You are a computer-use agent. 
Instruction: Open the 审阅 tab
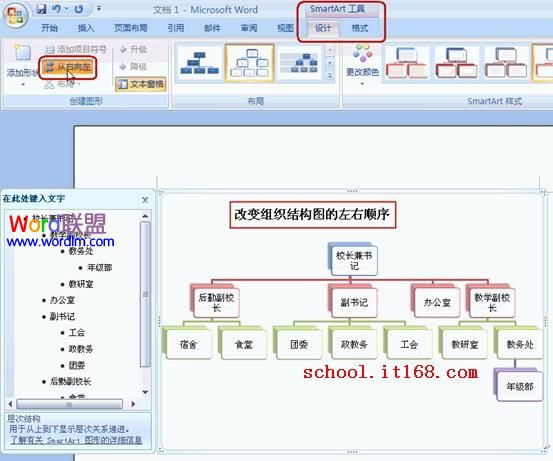249,28
